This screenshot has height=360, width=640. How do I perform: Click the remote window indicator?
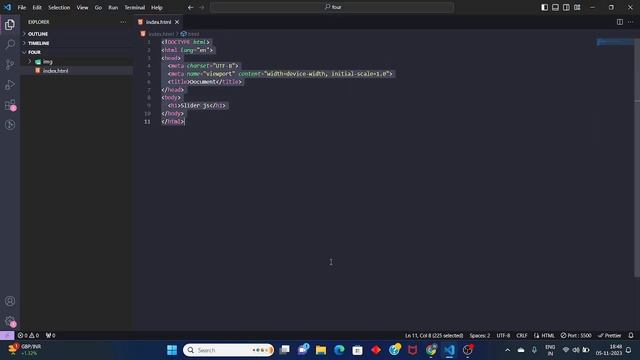tap(7, 336)
